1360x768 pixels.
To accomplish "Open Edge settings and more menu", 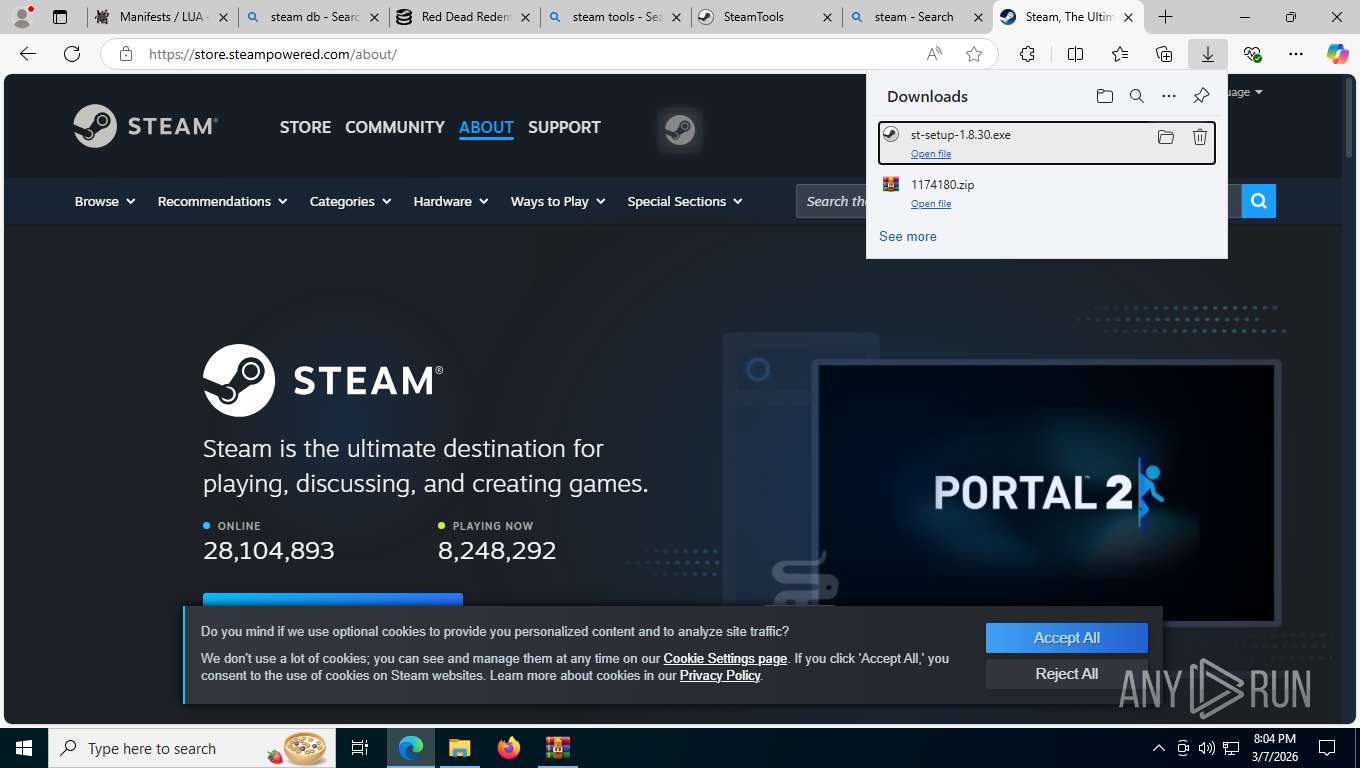I will tap(1296, 54).
